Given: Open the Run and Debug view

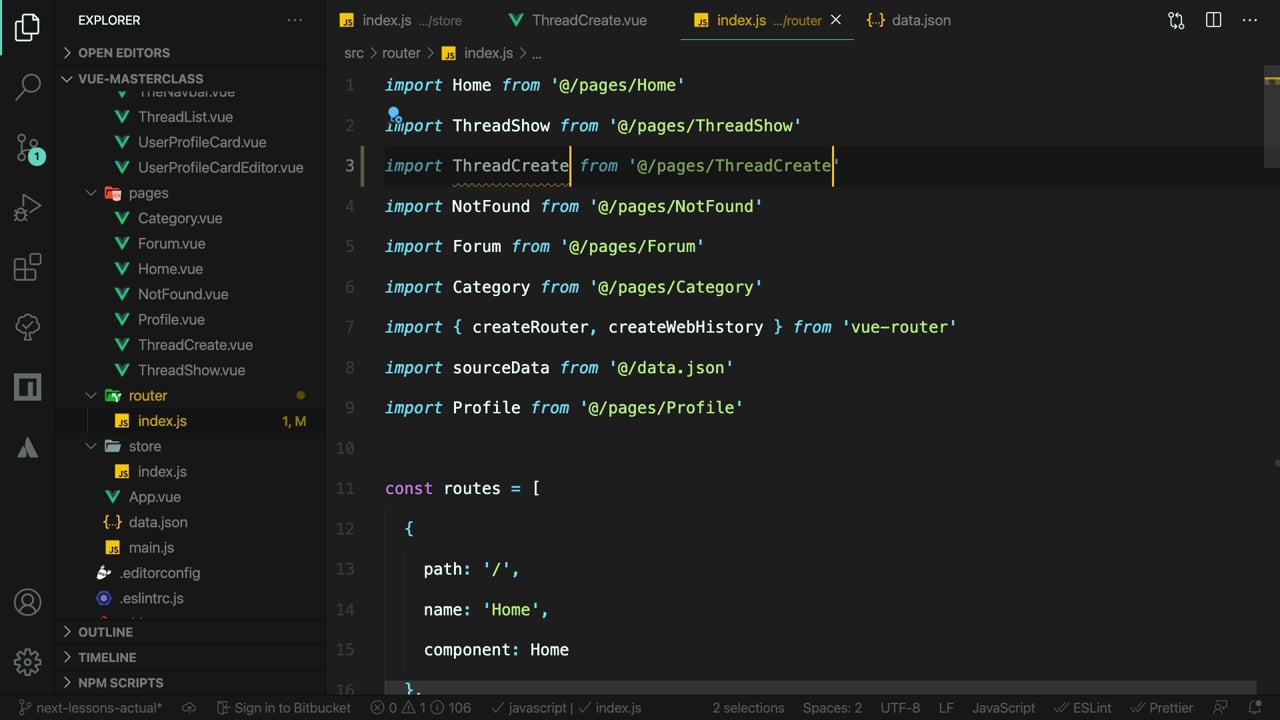Looking at the screenshot, I should click(x=27, y=207).
